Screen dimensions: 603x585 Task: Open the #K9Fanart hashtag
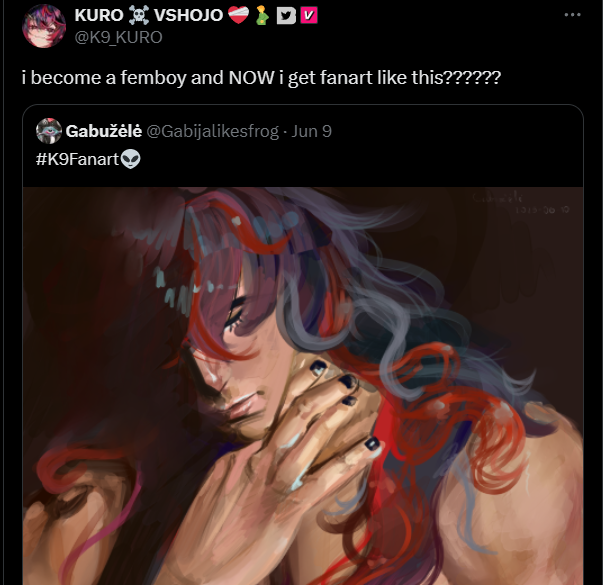[x=77, y=159]
